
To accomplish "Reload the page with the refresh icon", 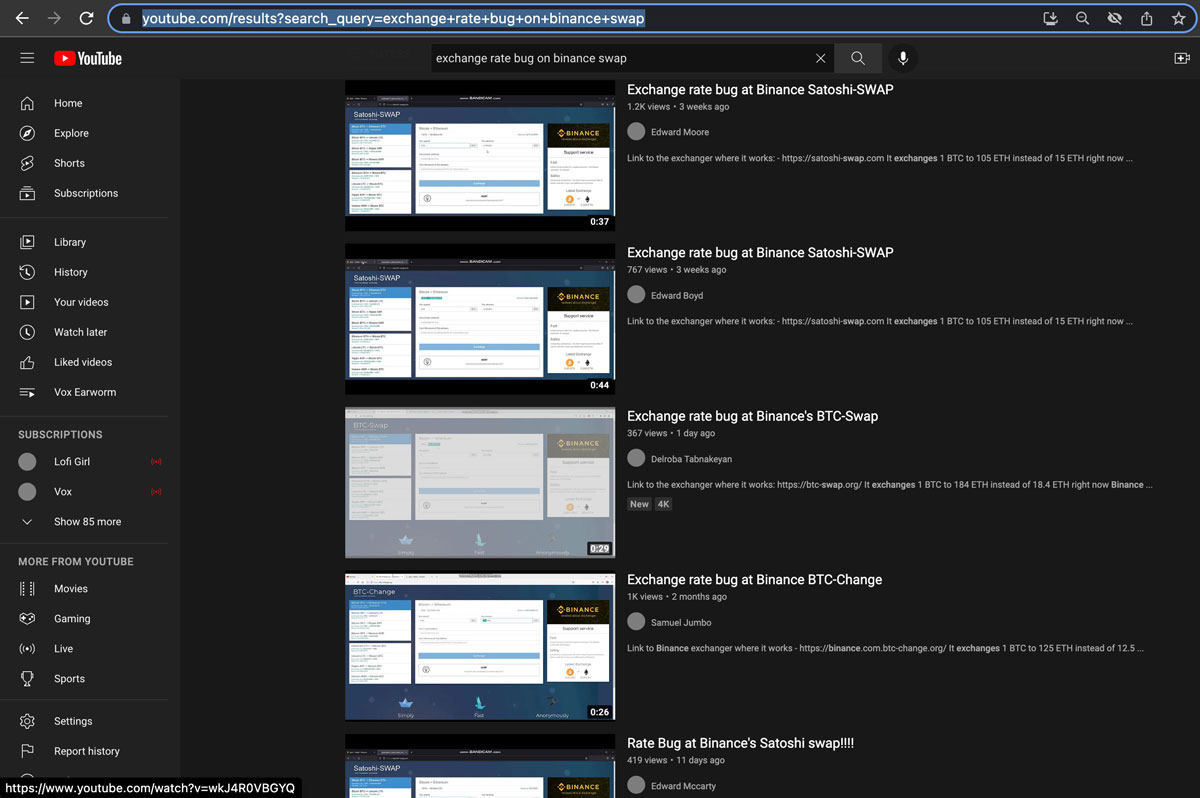I will coord(86,18).
